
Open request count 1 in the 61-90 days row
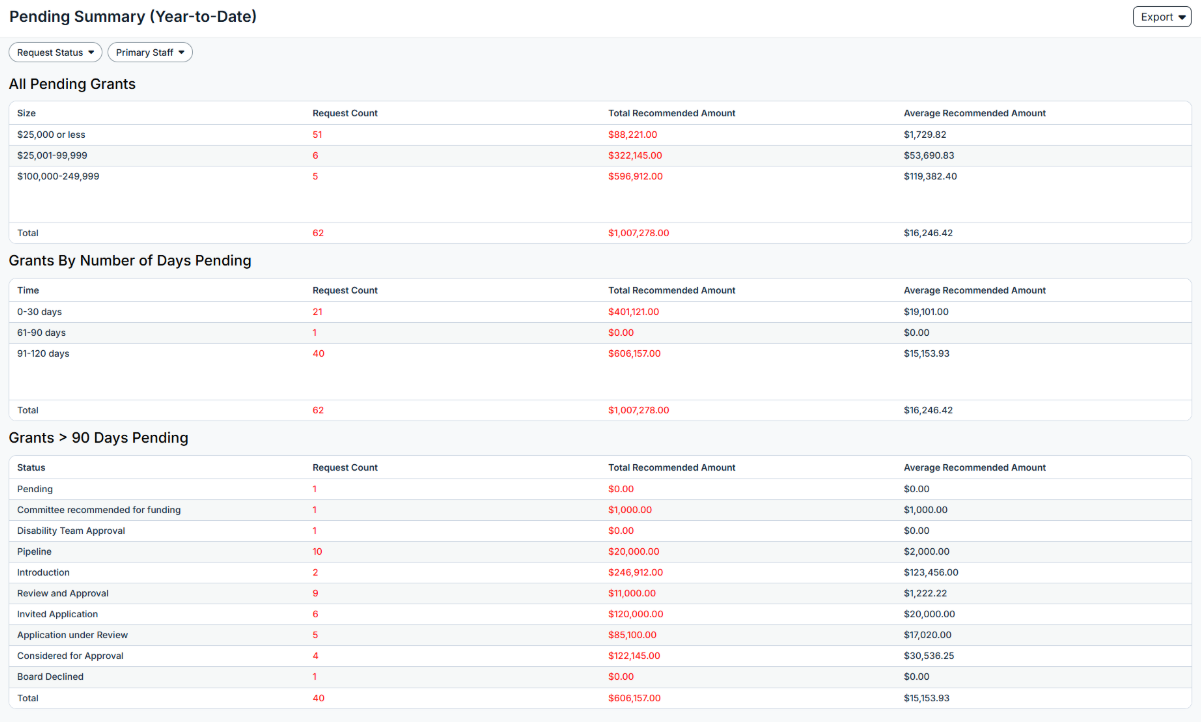click(314, 333)
